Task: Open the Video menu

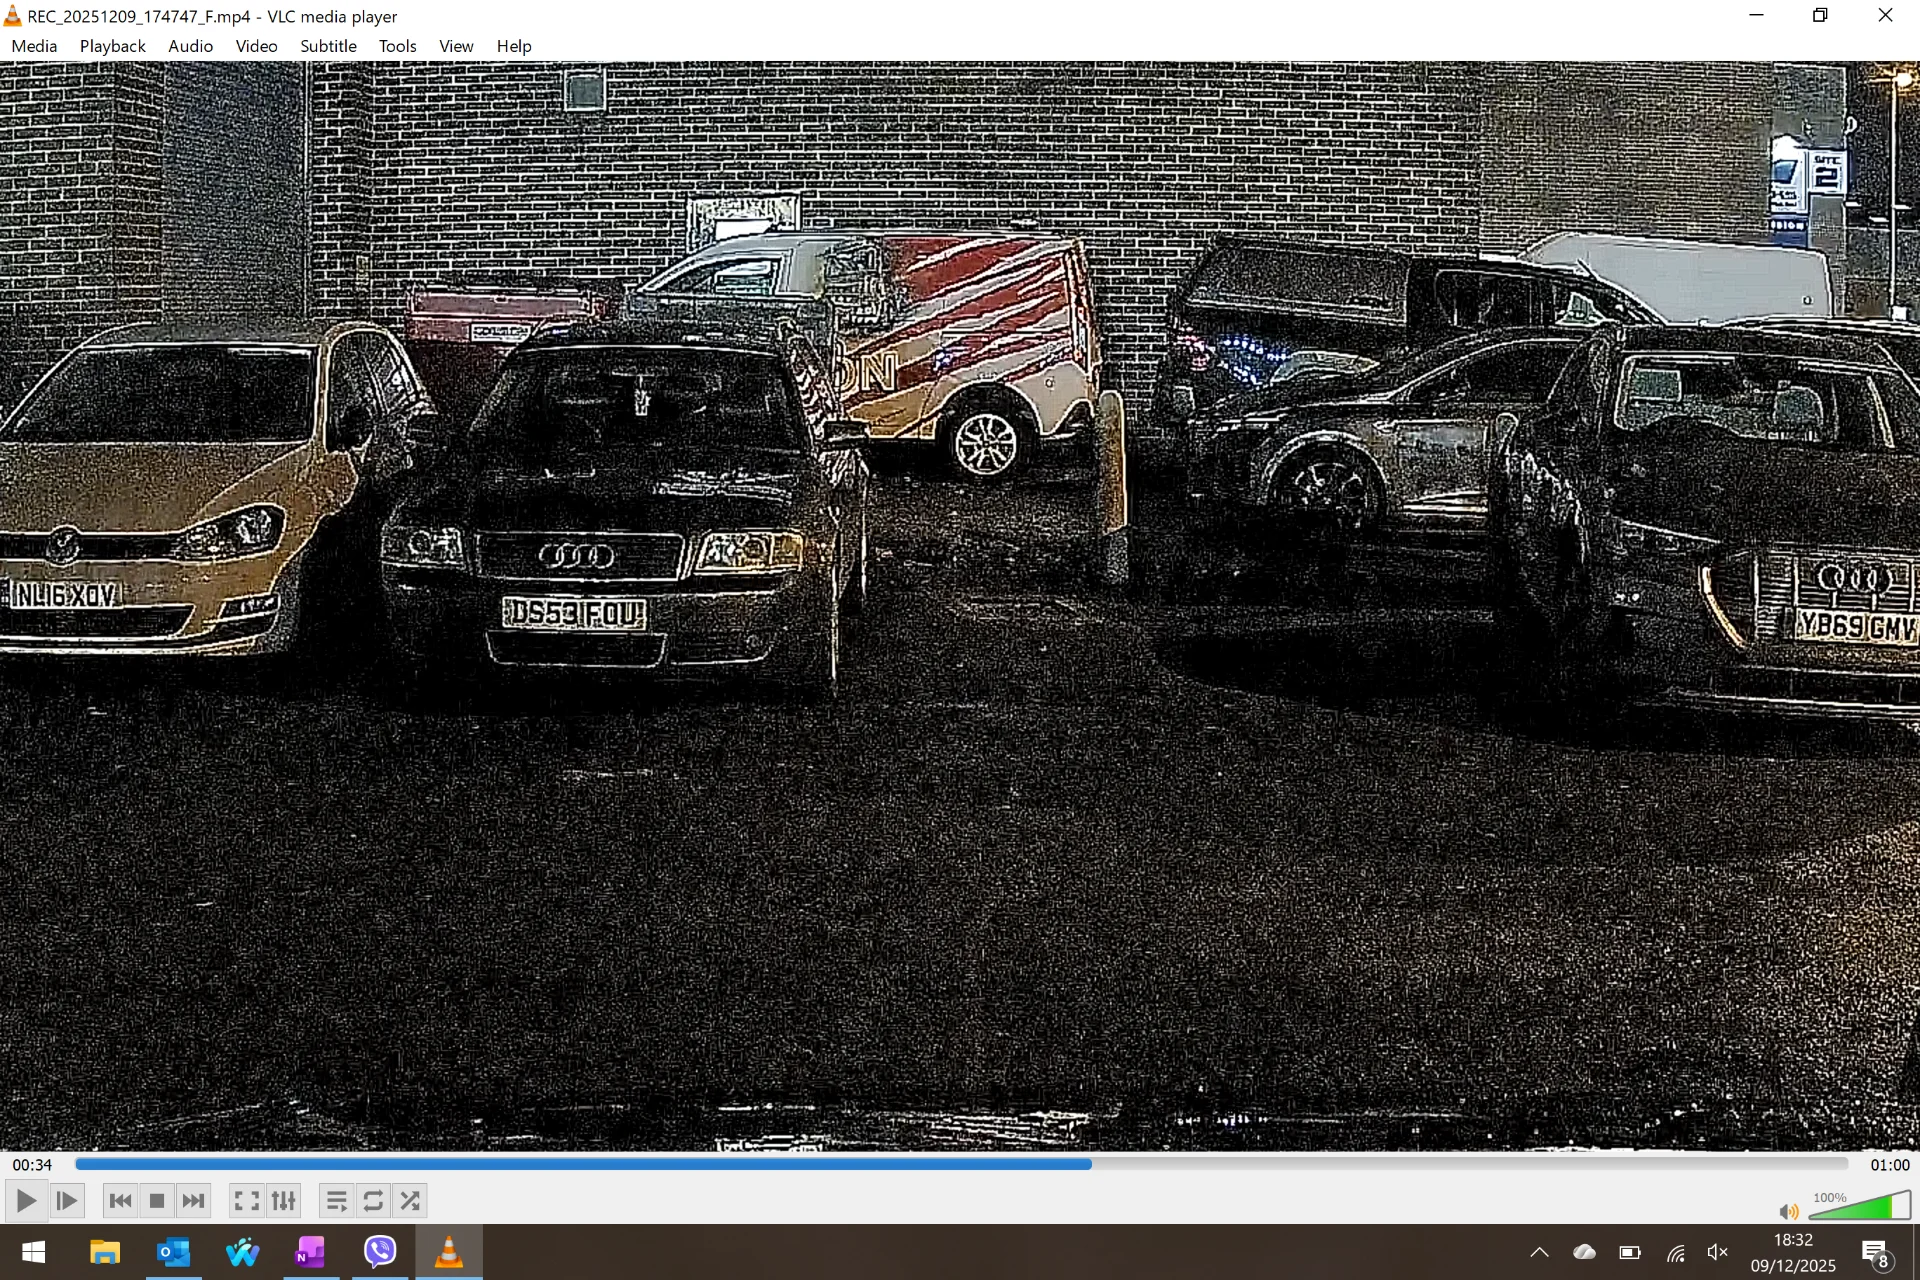Action: 256,46
